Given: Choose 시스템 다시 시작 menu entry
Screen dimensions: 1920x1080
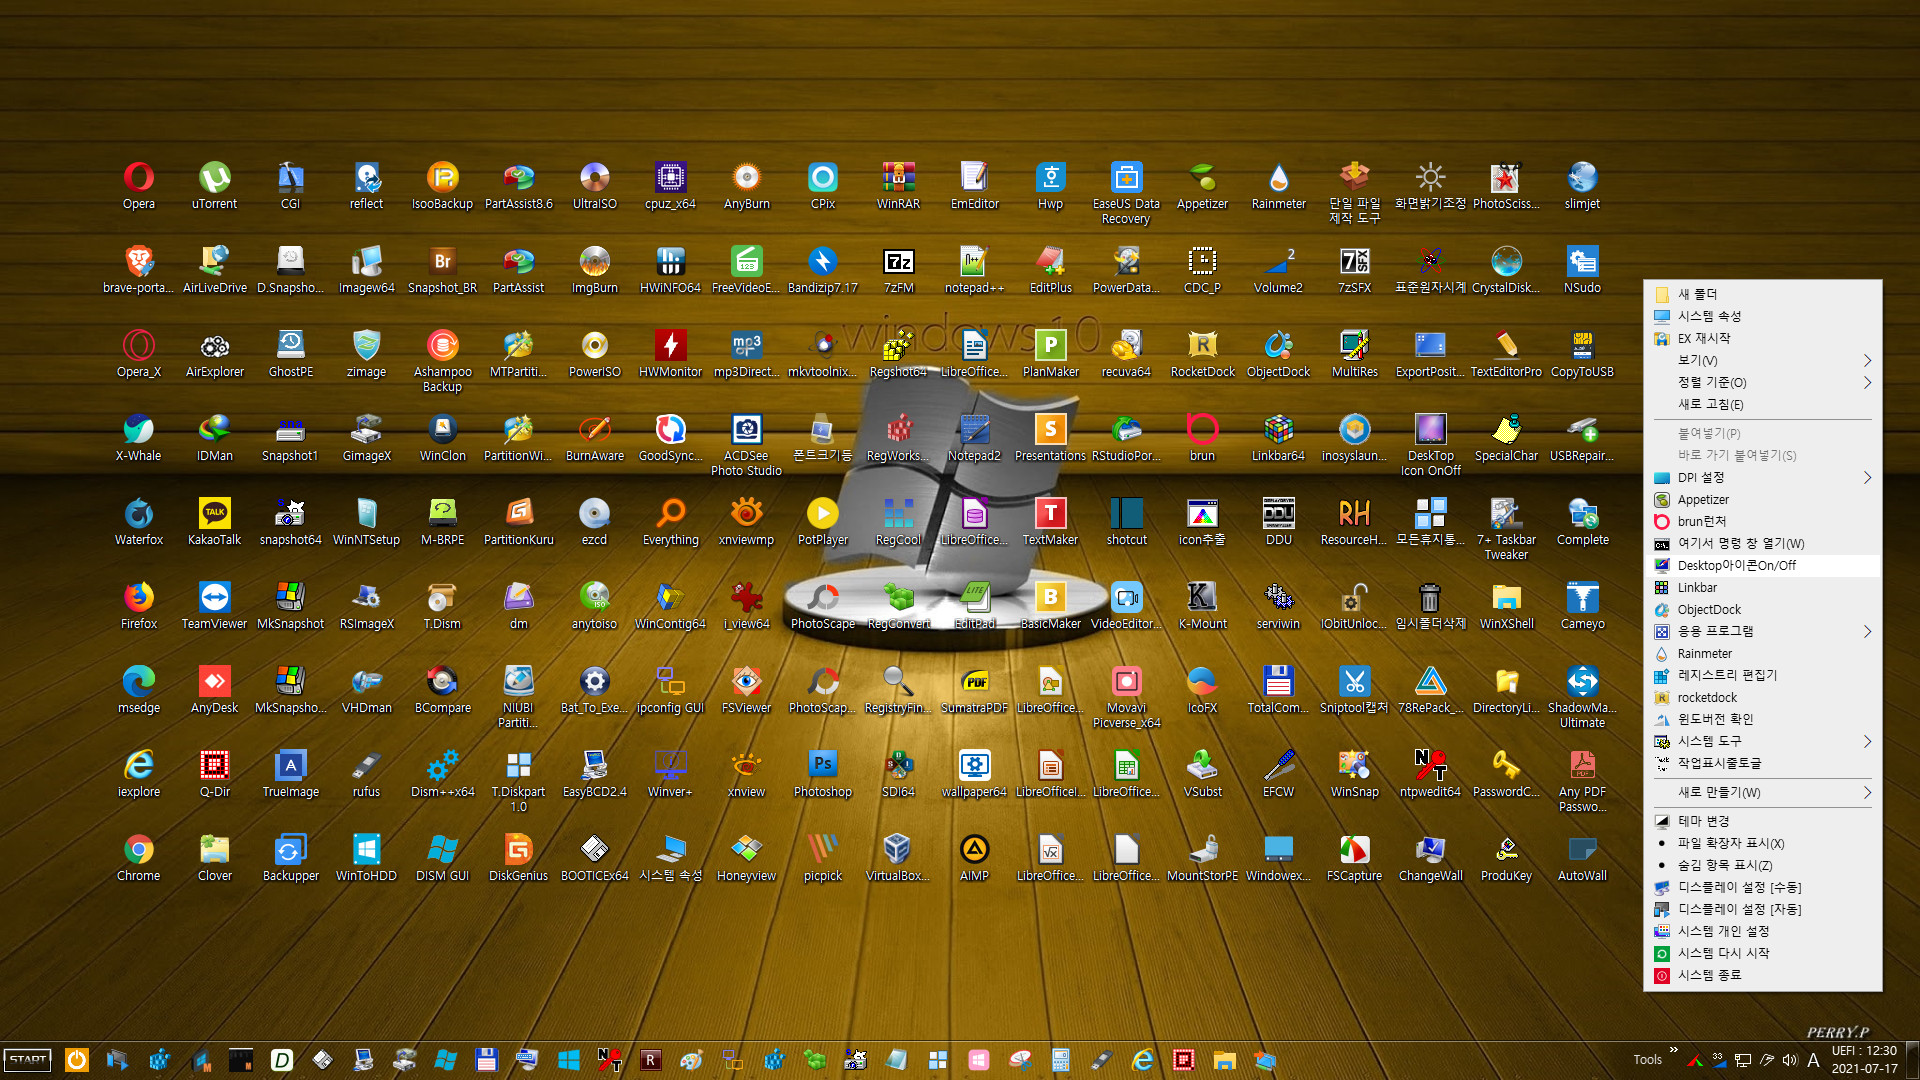Looking at the screenshot, I should tap(1762, 953).
